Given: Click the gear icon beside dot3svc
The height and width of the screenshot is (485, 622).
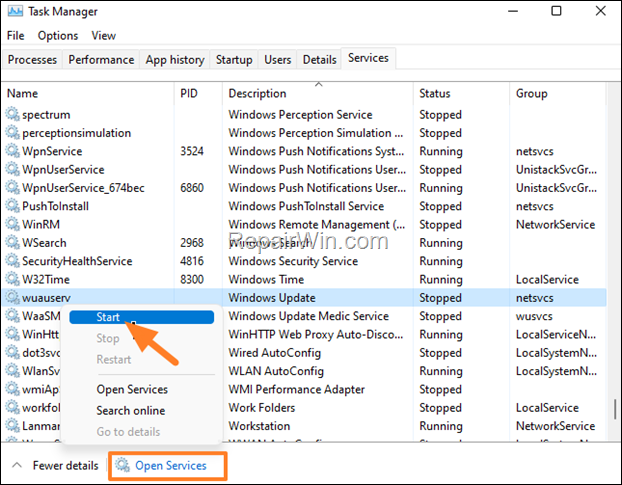Looking at the screenshot, I should pos(12,353).
